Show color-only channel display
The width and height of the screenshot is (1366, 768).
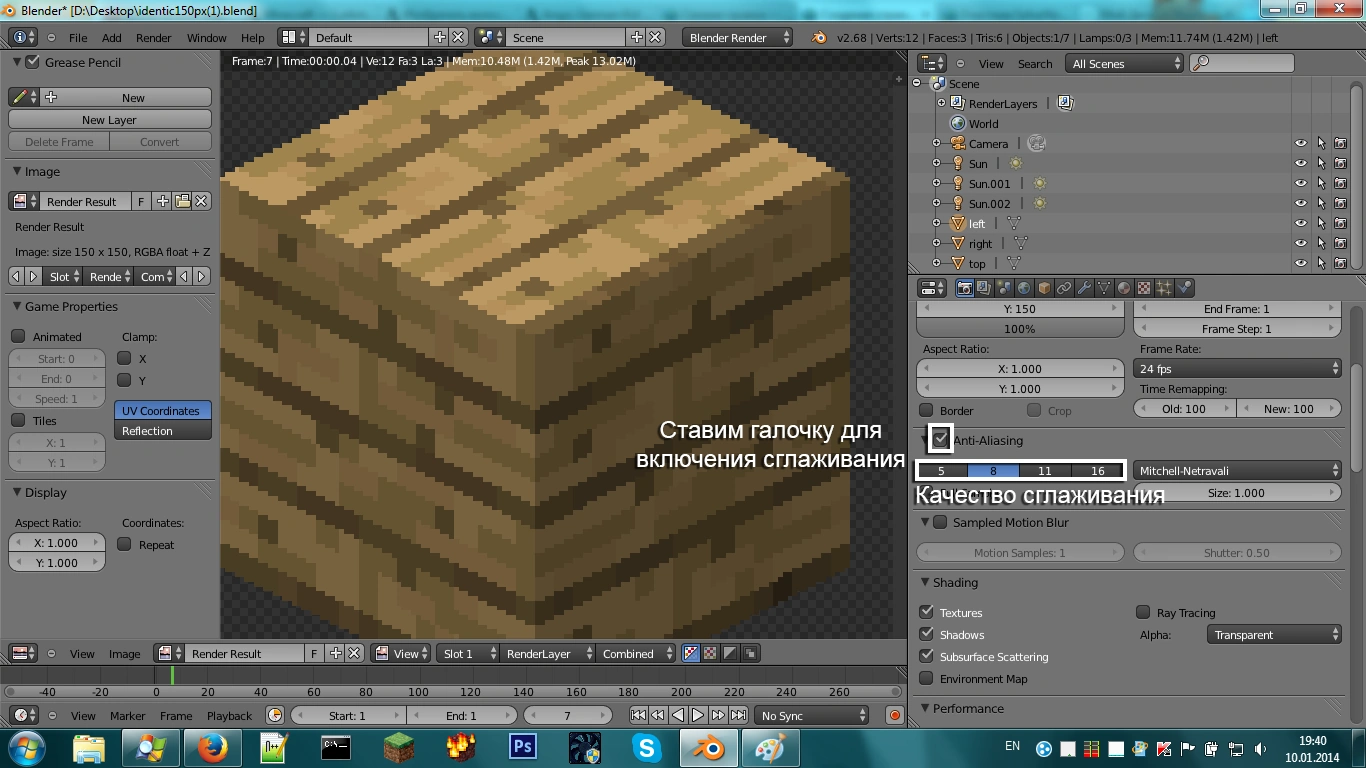point(710,653)
